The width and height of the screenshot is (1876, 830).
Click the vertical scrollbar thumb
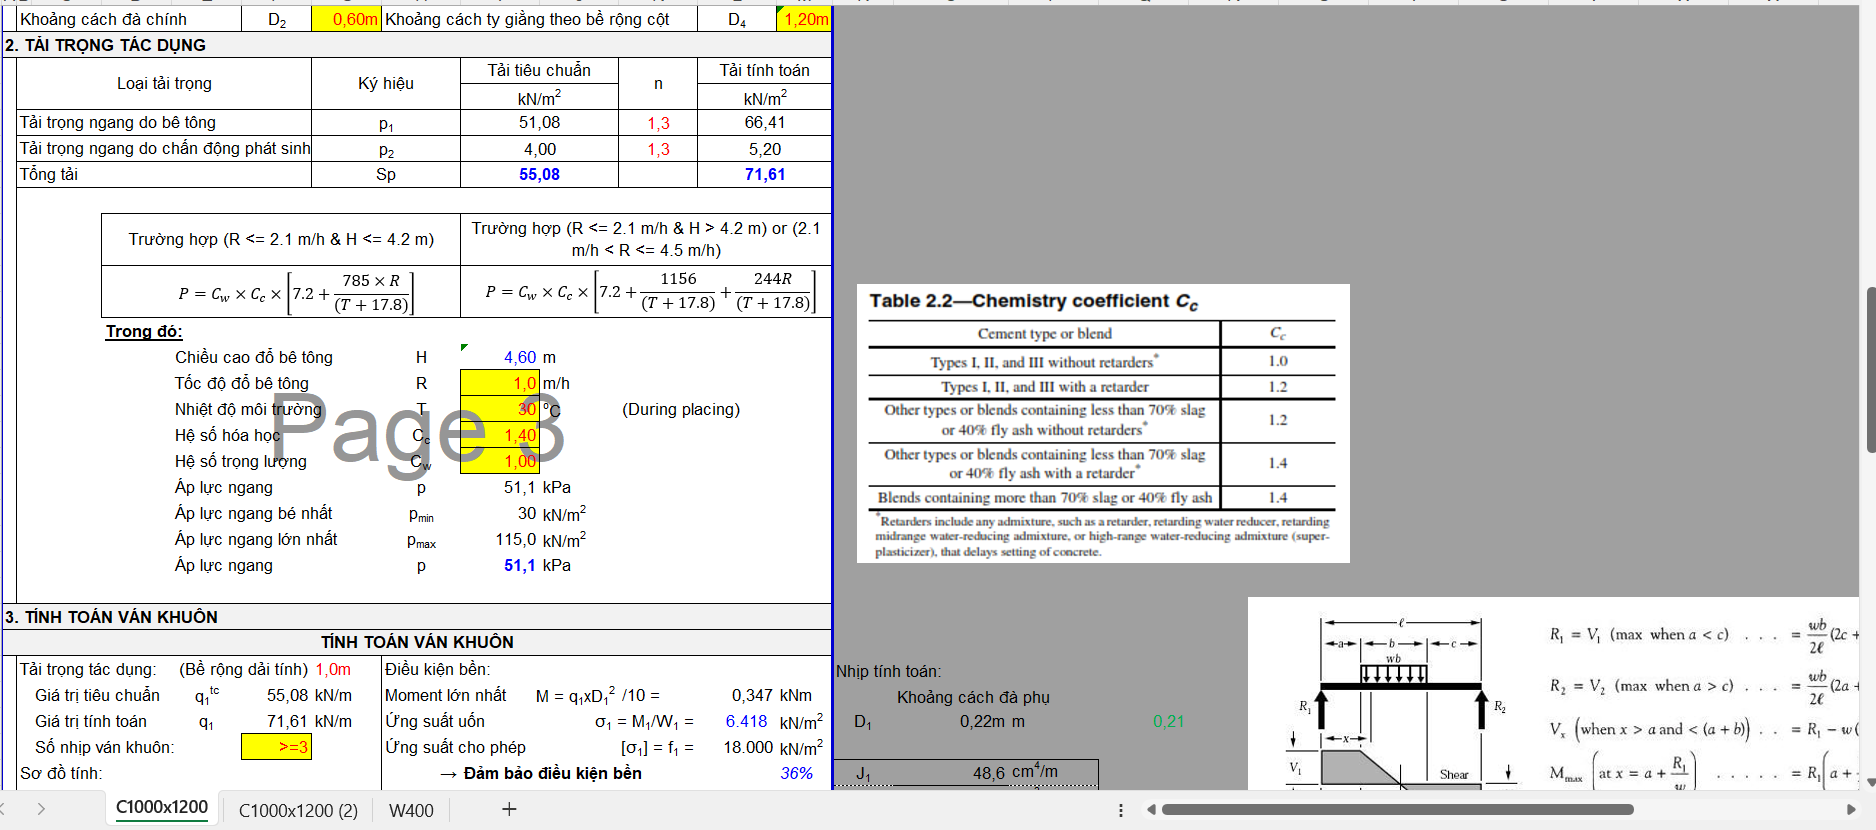1870,370
